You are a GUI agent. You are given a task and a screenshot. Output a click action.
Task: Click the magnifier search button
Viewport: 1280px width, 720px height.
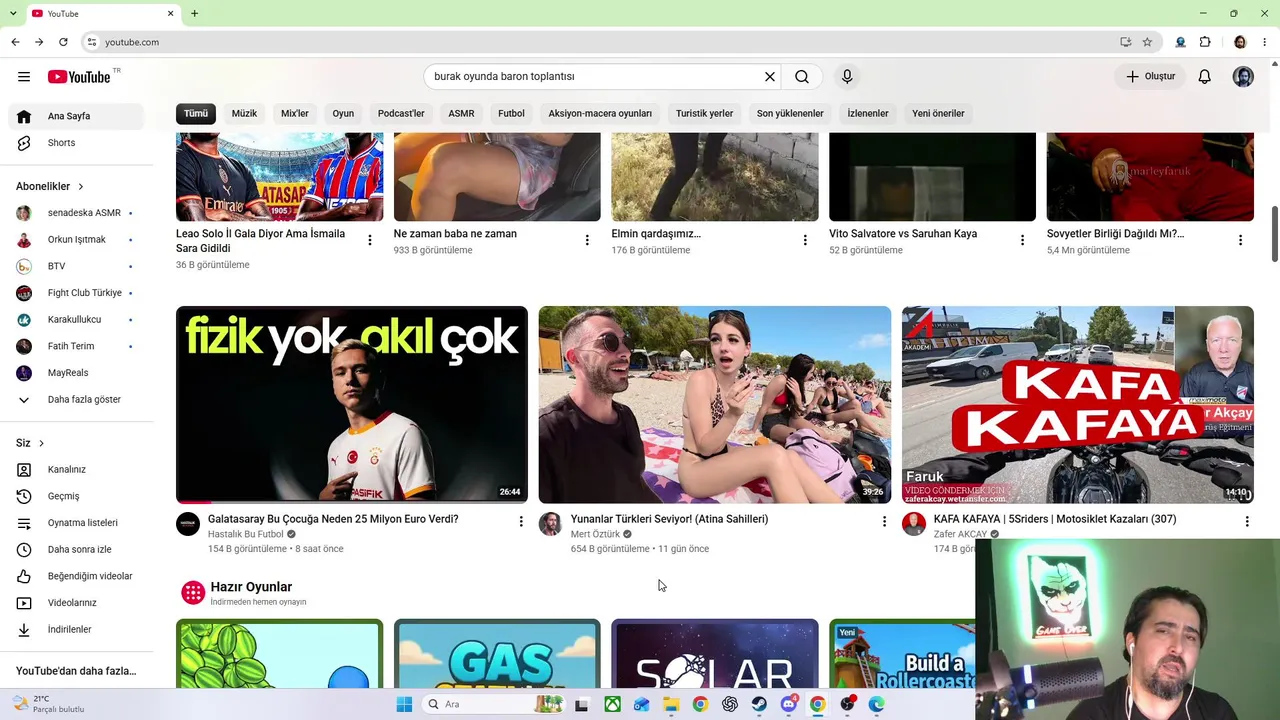tap(802, 76)
